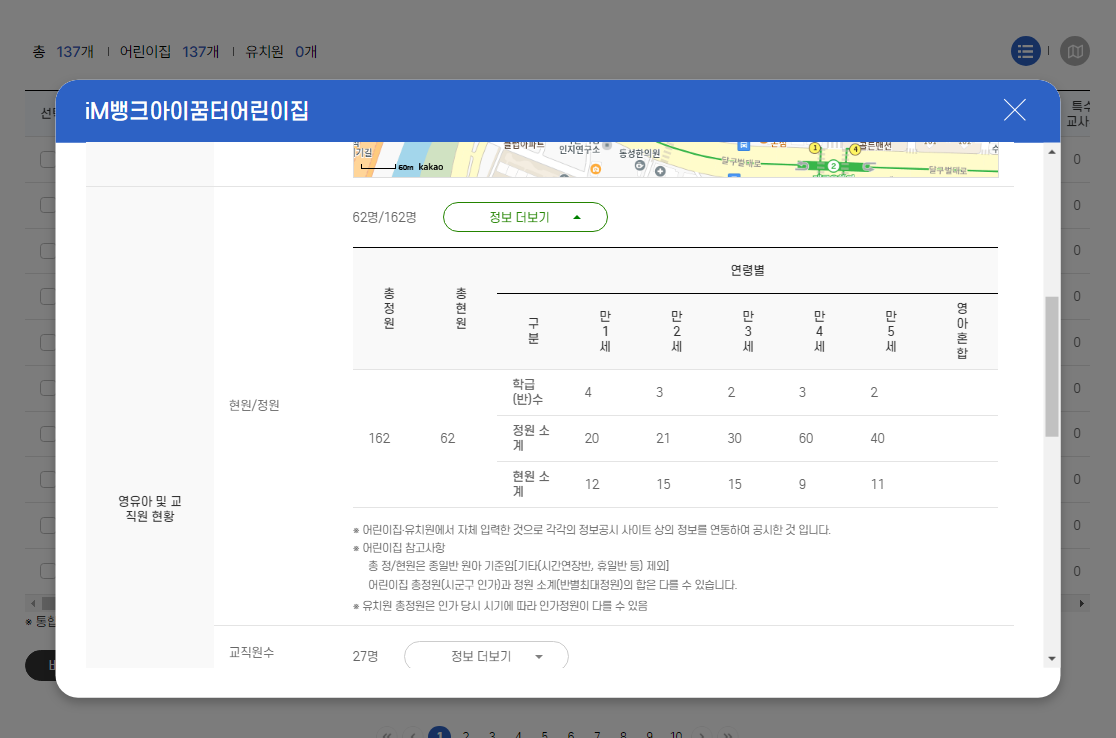Image resolution: width=1116 pixels, height=738 pixels.
Task: Collapse the 현원/정원 정보 더보기 section
Action: pos(525,217)
